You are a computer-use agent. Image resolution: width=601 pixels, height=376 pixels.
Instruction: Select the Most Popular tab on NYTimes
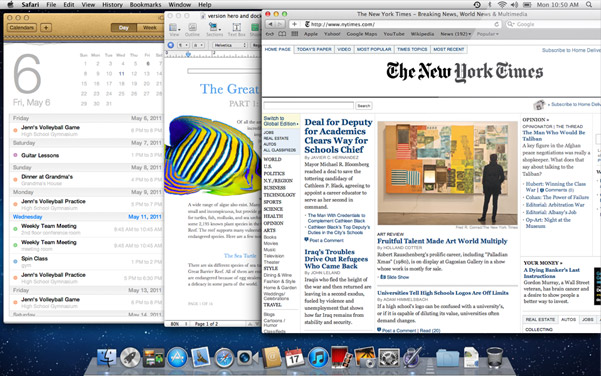click(374, 49)
